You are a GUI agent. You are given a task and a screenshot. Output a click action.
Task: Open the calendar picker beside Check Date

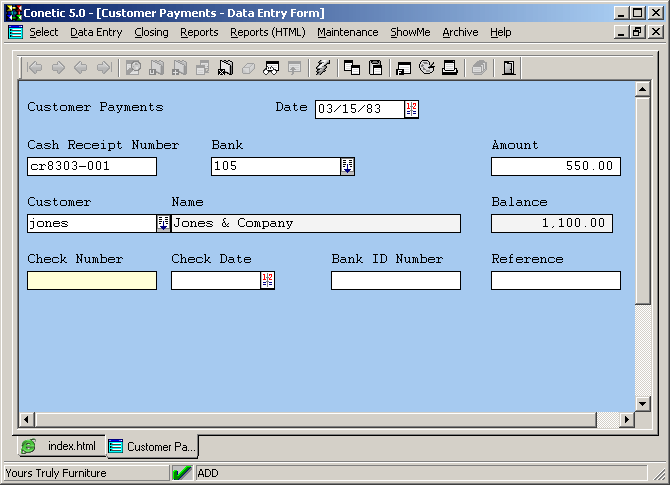[267, 280]
